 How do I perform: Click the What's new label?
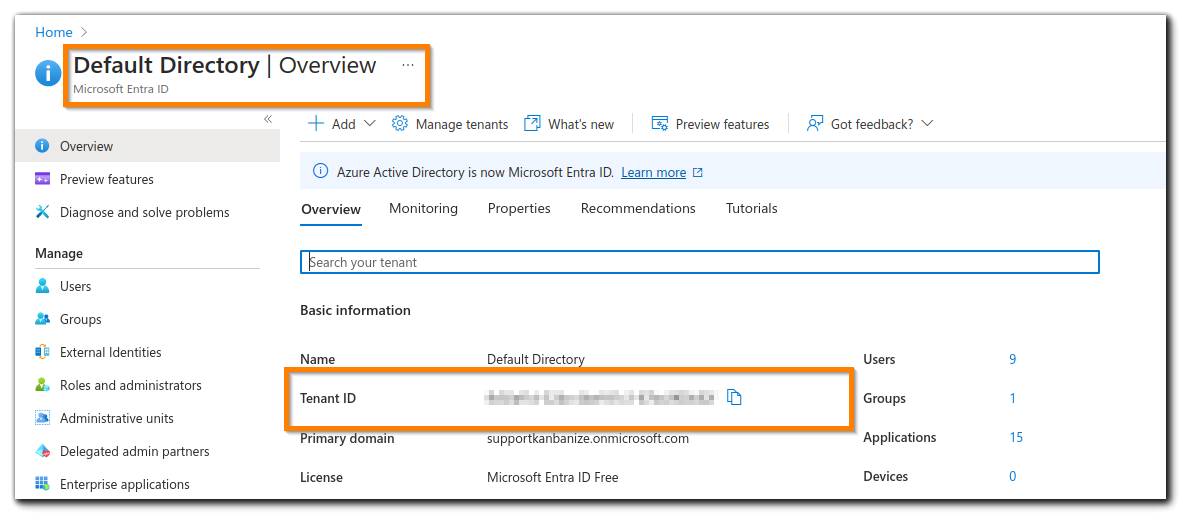pyautogui.click(x=581, y=124)
